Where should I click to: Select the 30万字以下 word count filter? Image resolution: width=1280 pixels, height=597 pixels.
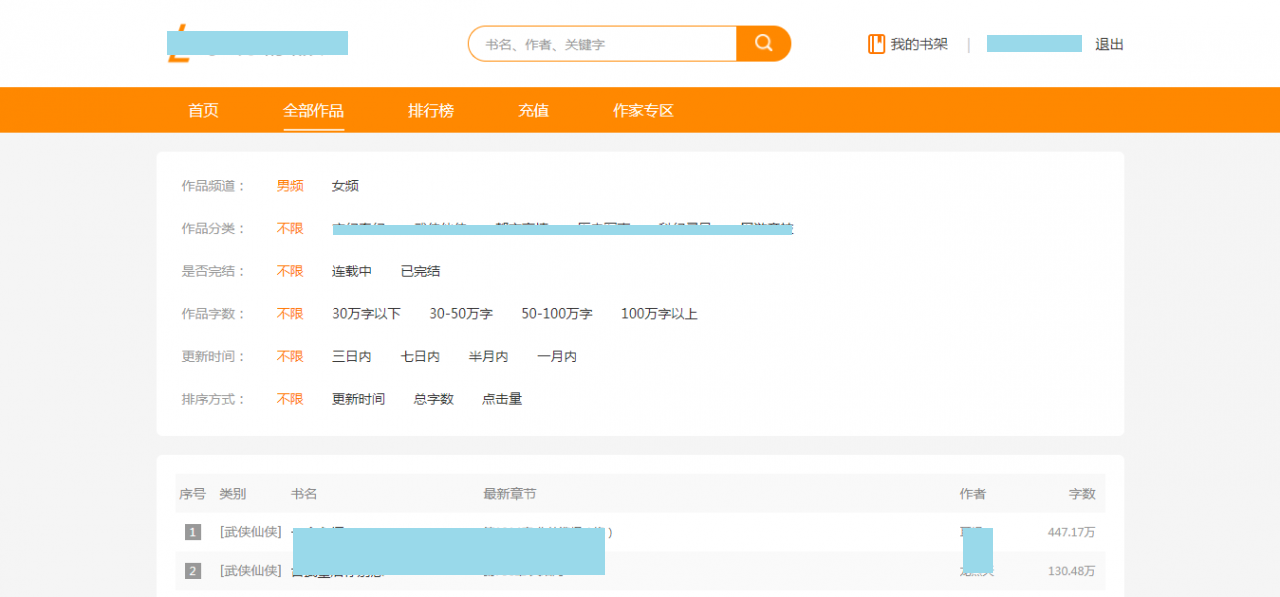[x=366, y=314]
